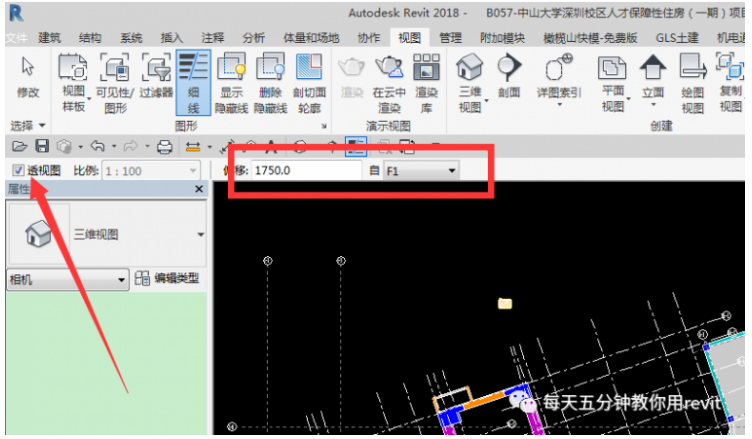
Task: Click Elevation (立面) tool
Action: point(653,76)
